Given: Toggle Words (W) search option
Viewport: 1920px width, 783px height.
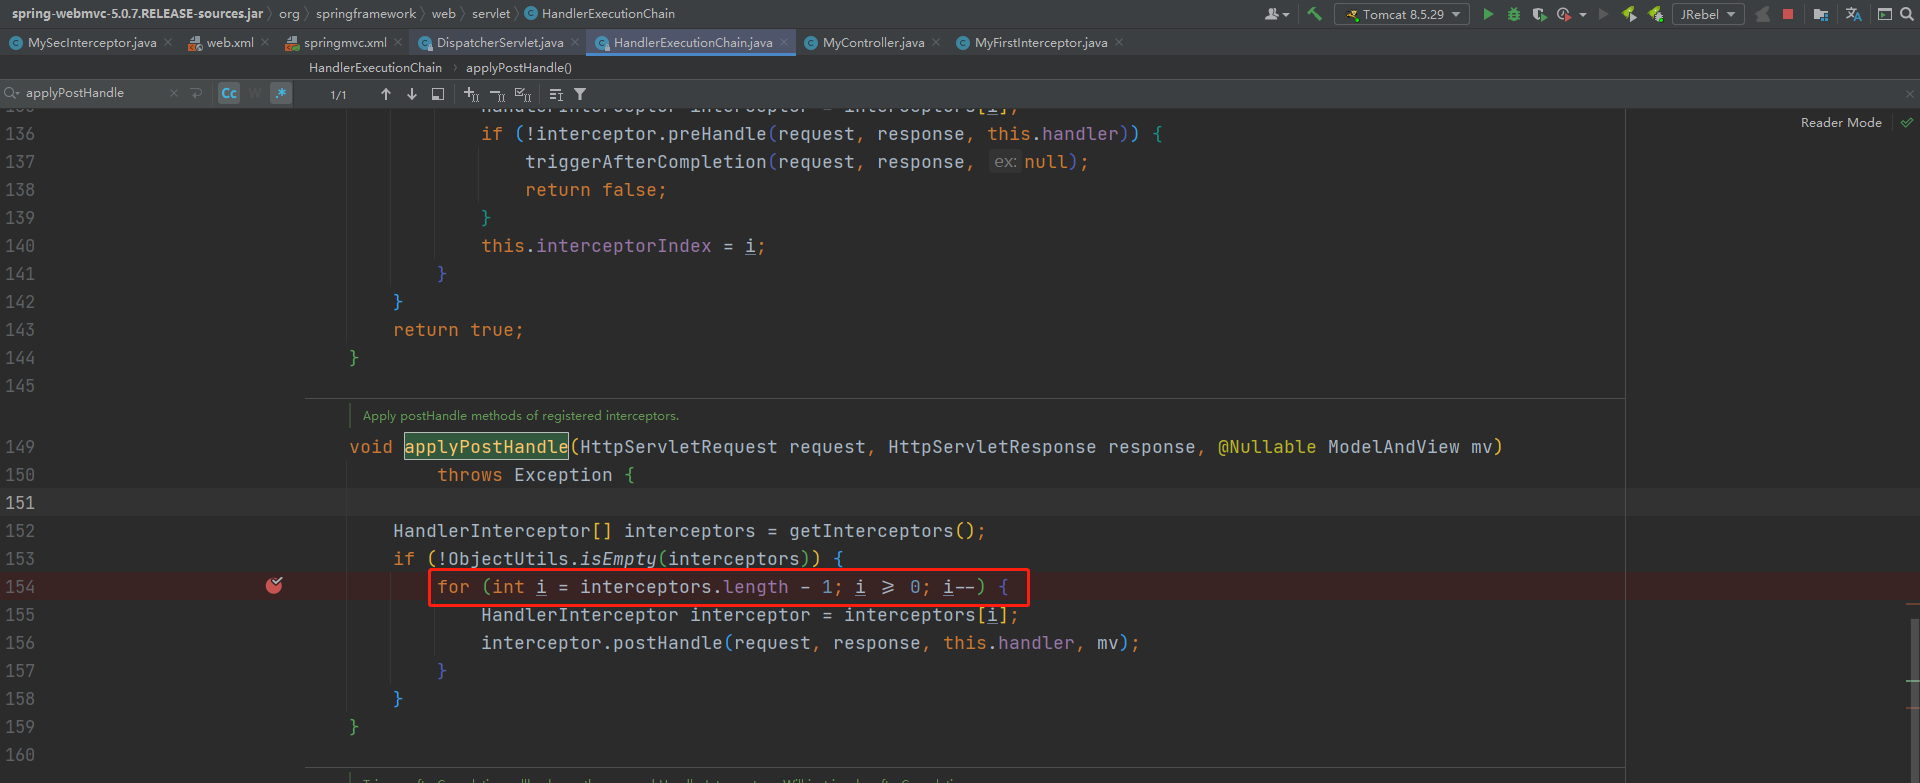Looking at the screenshot, I should coord(255,93).
